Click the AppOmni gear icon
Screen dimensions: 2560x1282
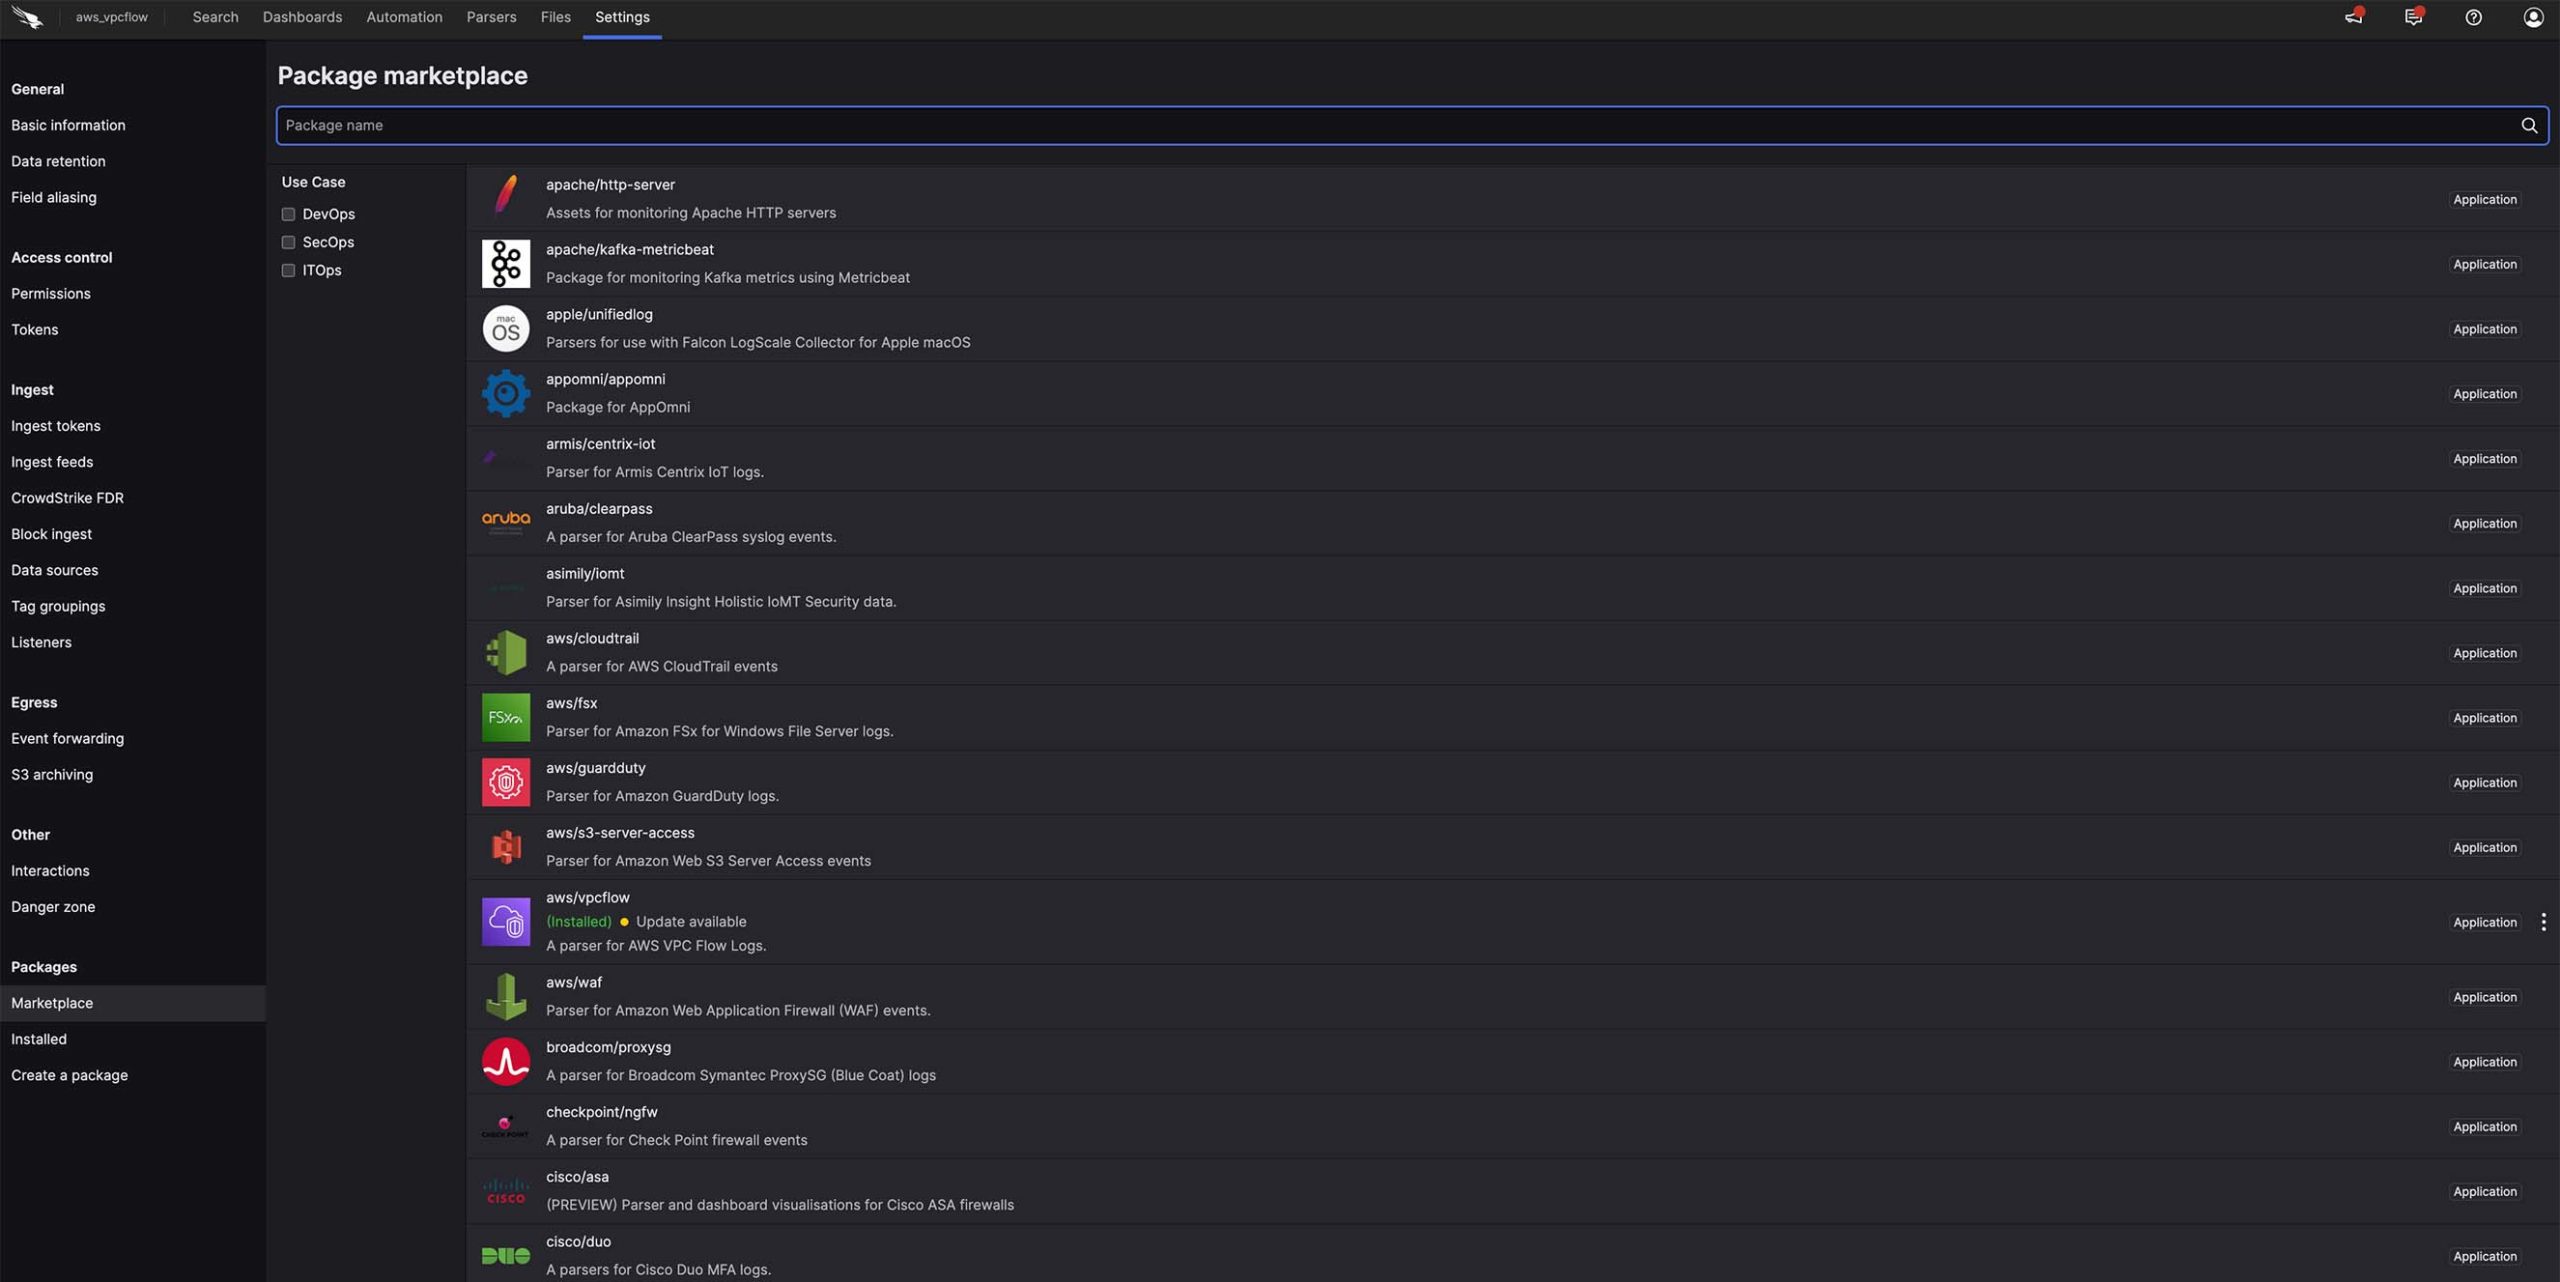[506, 393]
